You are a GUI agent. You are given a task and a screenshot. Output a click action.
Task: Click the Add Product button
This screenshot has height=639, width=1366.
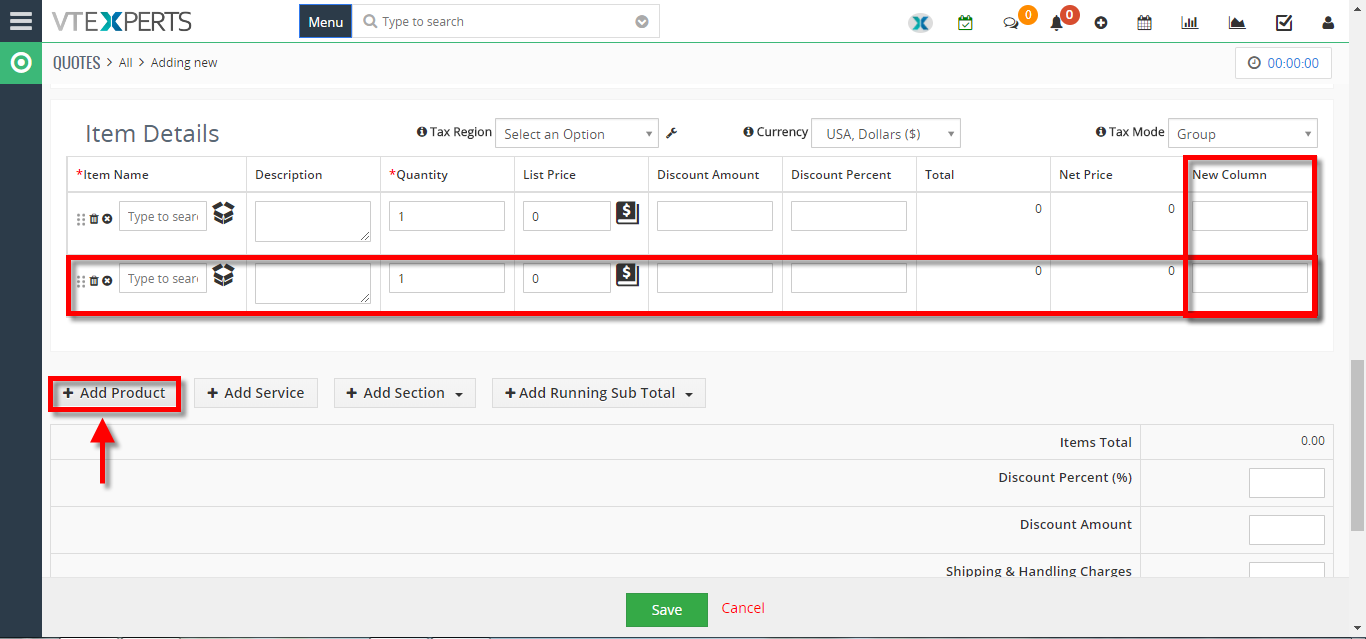[x=114, y=393]
